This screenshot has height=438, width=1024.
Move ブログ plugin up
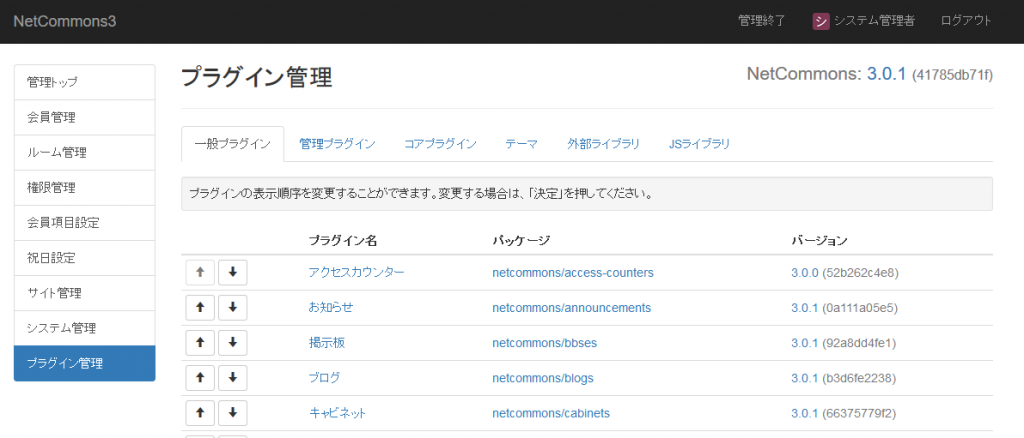click(200, 378)
